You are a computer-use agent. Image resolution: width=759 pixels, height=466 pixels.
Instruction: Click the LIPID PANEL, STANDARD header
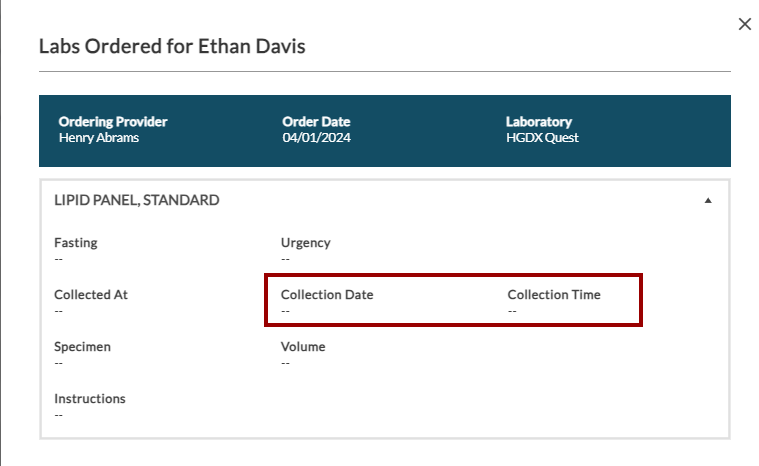[137, 200]
